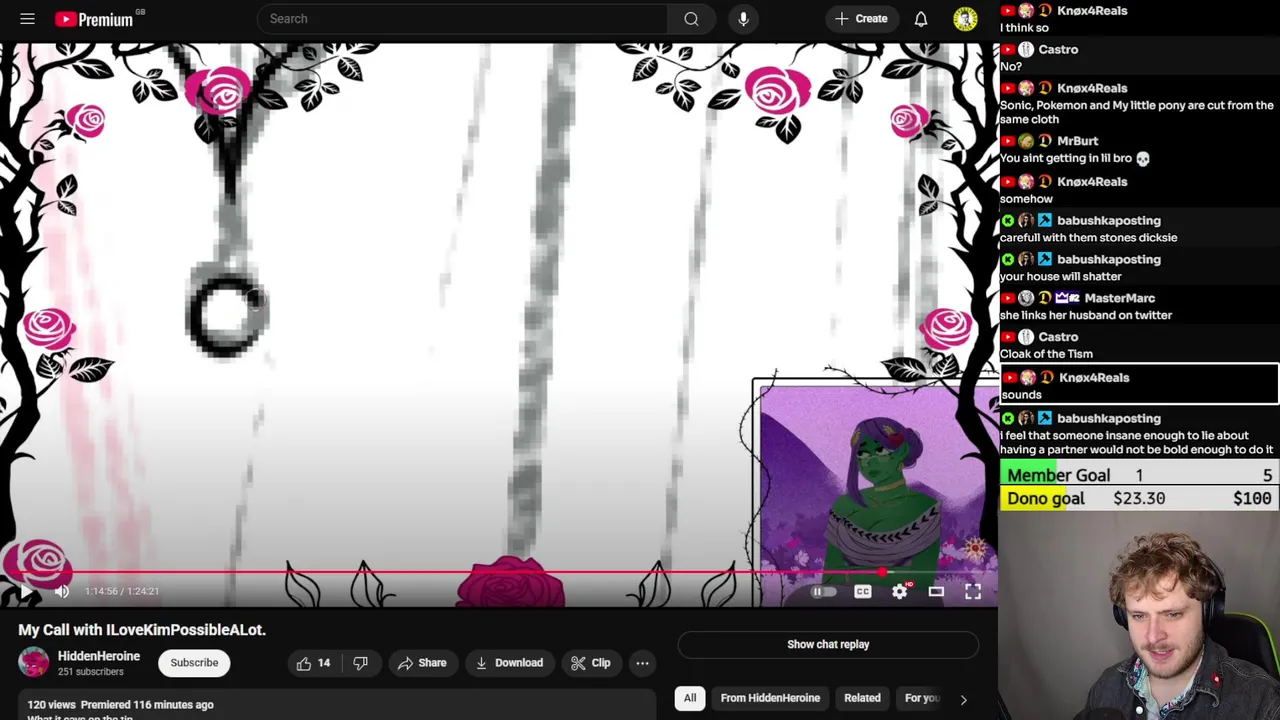Select the All filter chip
Screen dimensions: 1280x720
tap(690, 698)
